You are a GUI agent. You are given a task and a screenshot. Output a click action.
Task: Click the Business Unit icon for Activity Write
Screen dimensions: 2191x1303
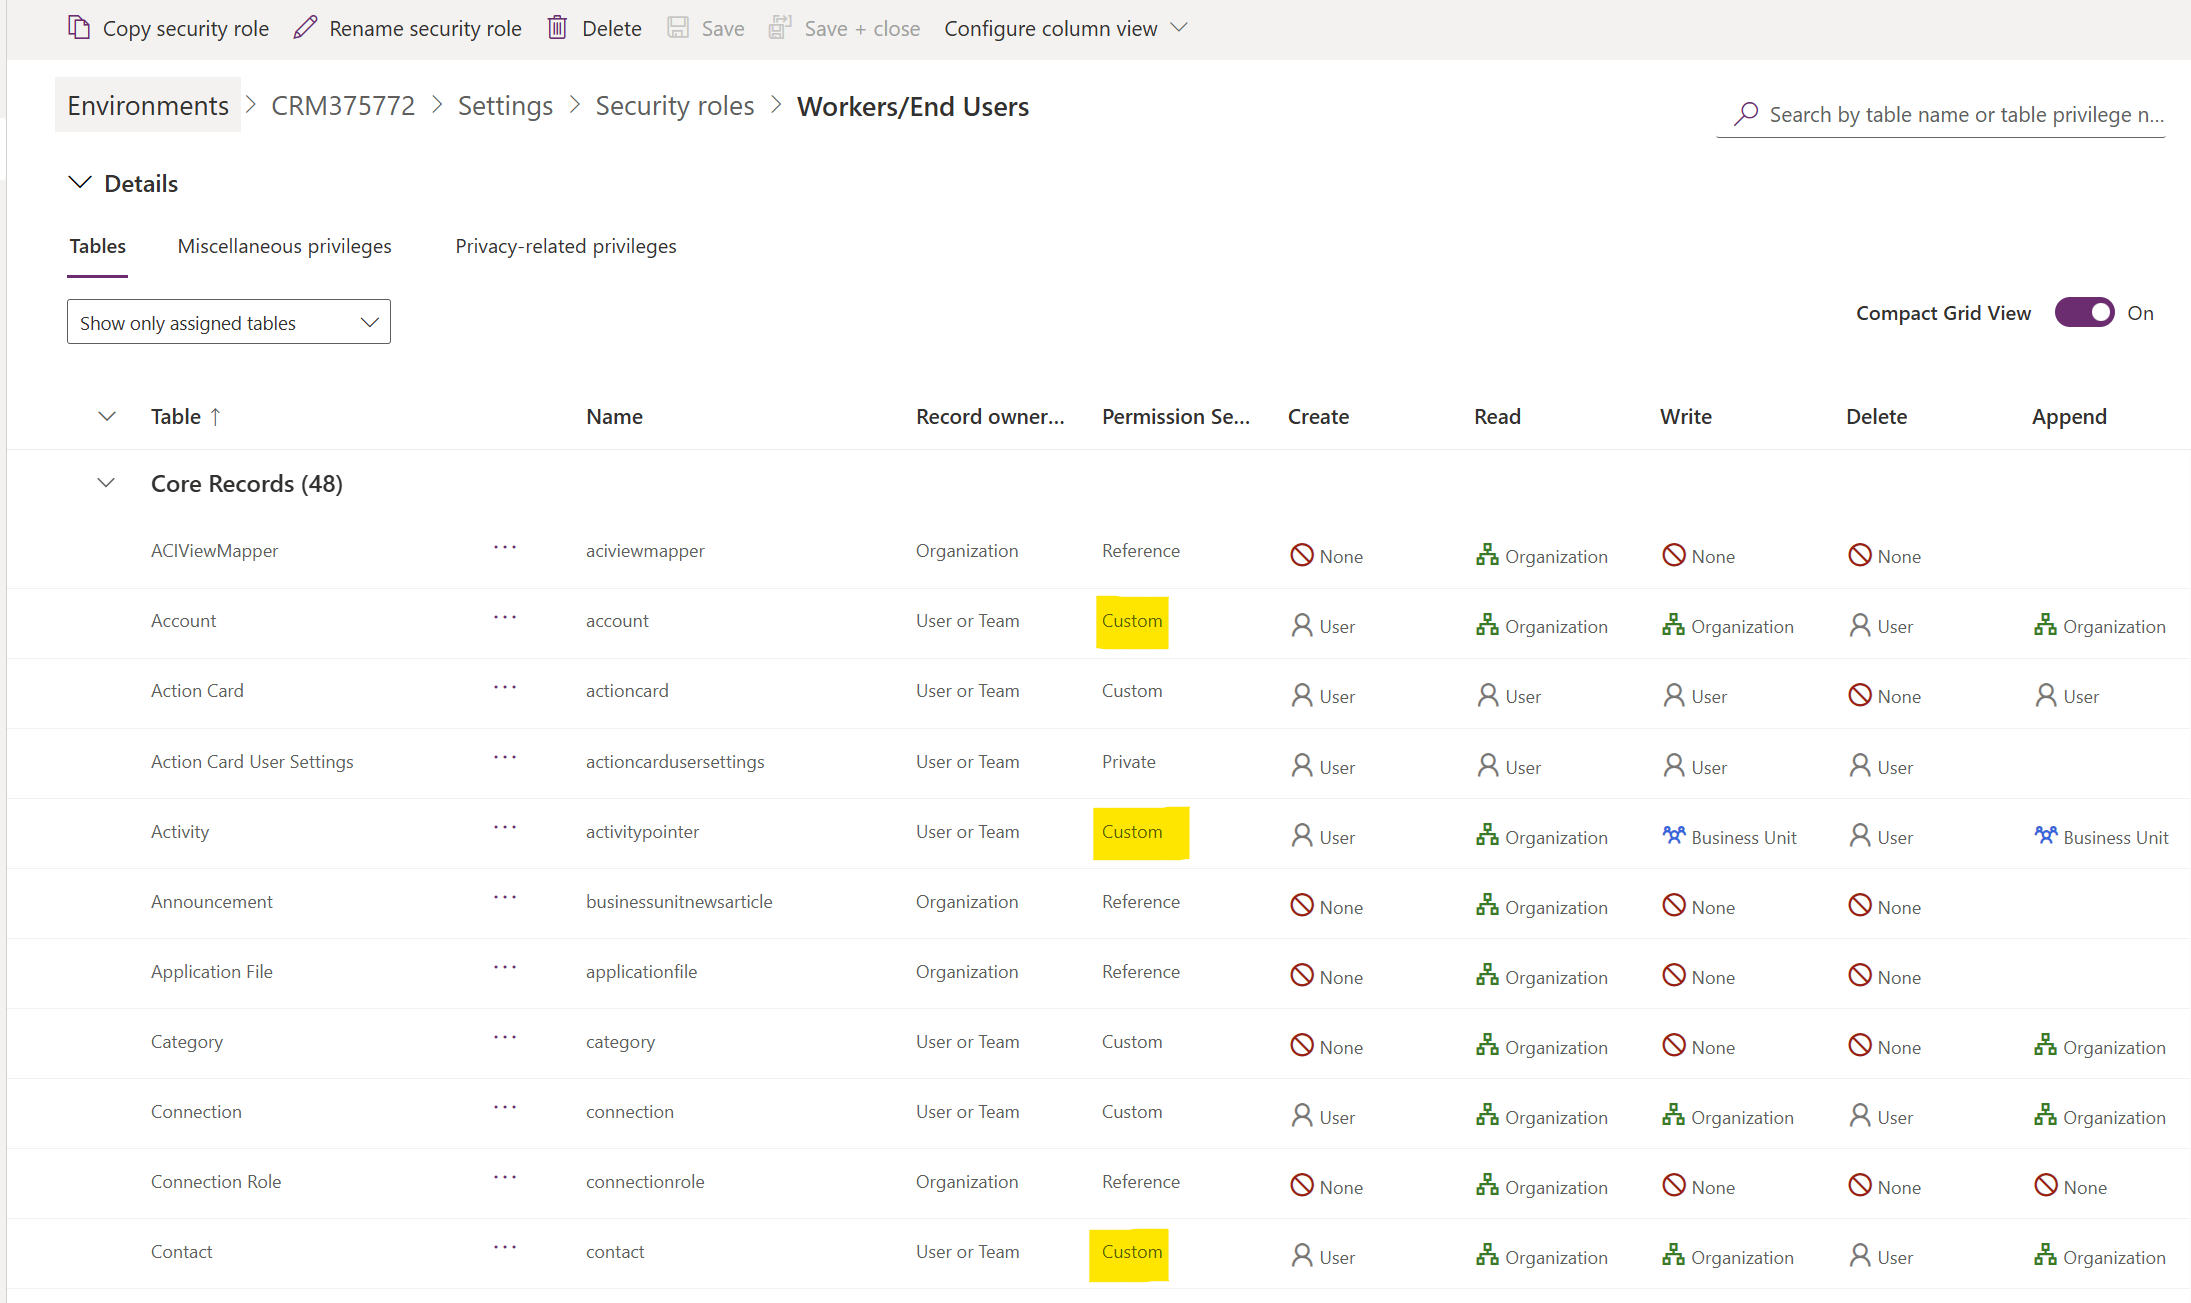click(1674, 836)
